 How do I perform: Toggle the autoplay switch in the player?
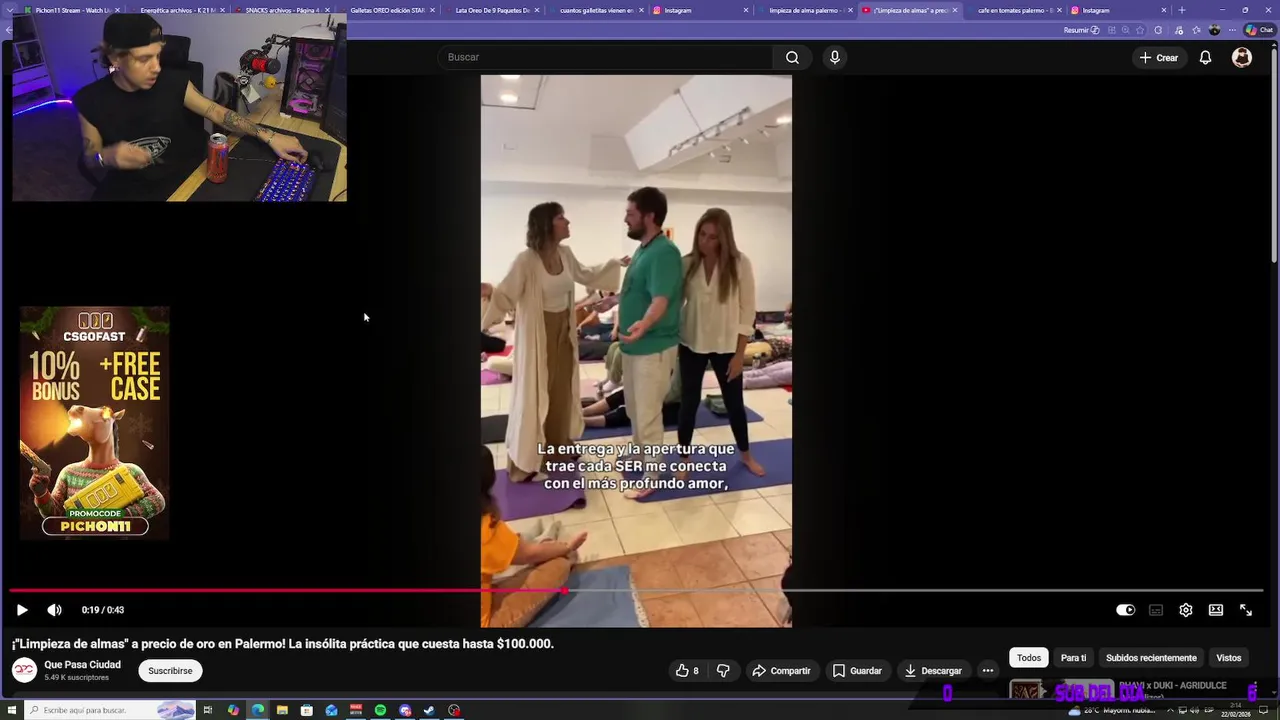[x=1125, y=610]
